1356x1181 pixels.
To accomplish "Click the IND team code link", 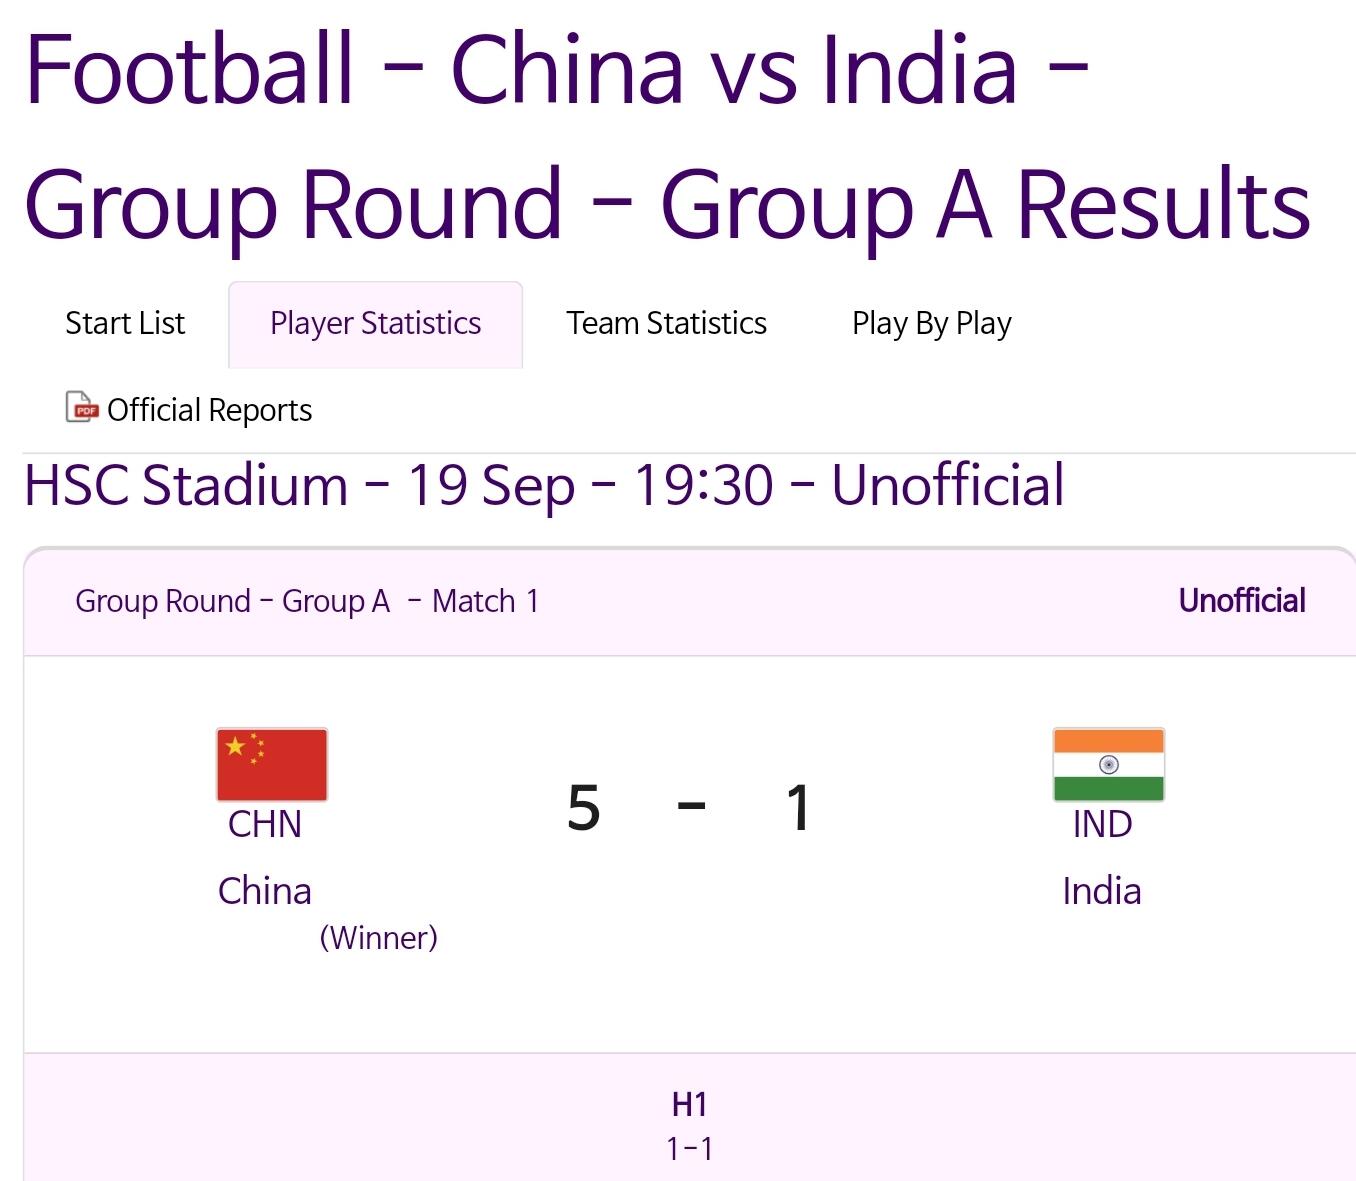I will tap(1102, 824).
